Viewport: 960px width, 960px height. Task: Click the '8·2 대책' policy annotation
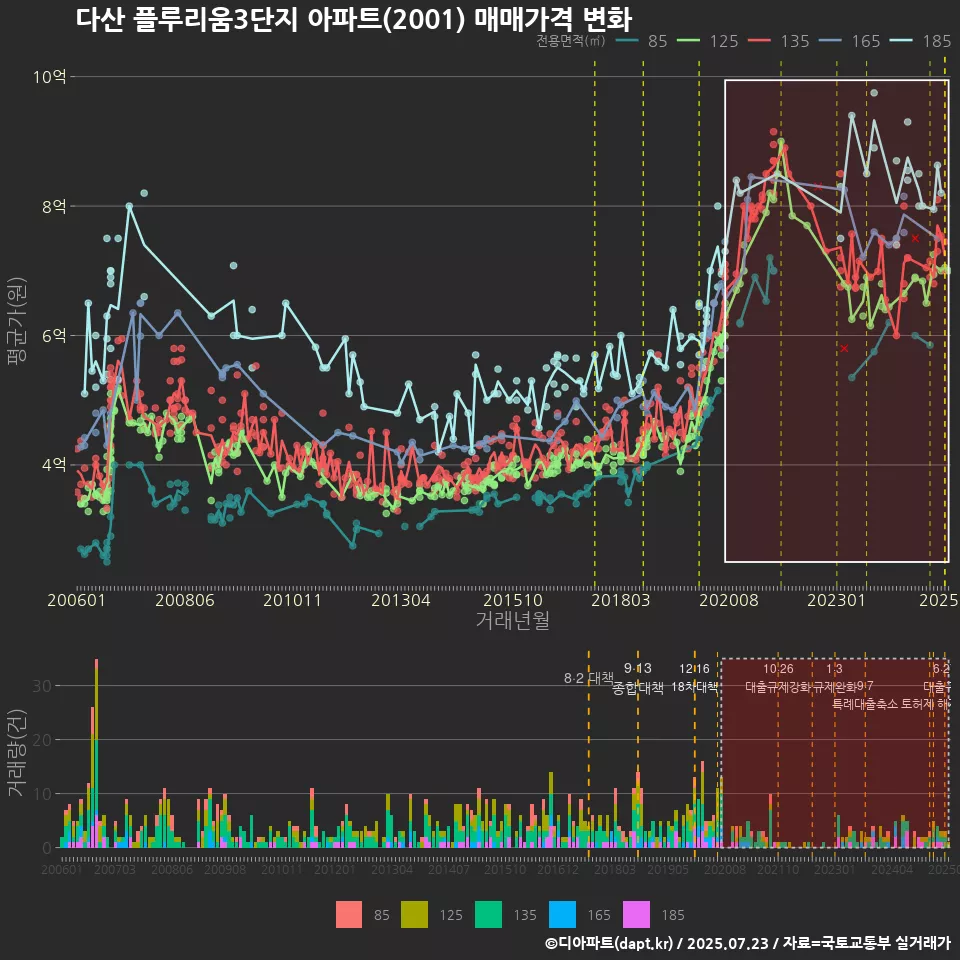588,678
